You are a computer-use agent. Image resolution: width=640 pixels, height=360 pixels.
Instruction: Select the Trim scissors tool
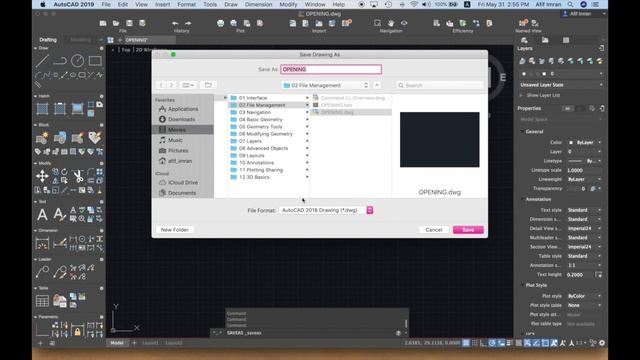[78, 176]
